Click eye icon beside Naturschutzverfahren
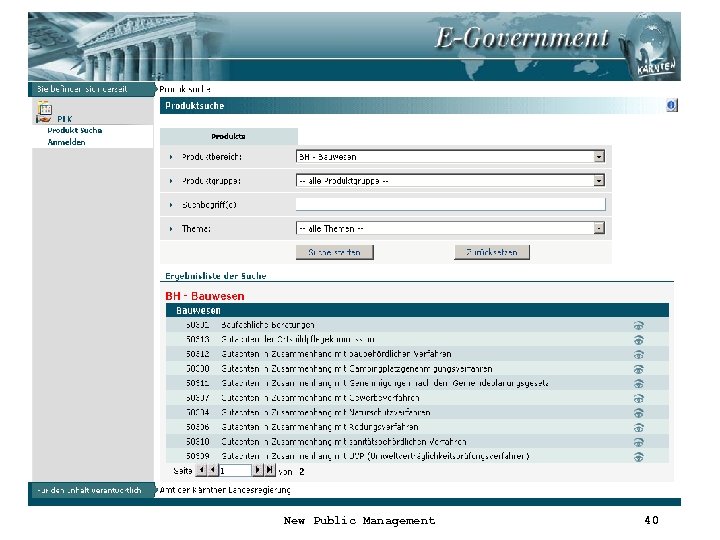The image size is (720, 540). pyautogui.click(x=638, y=413)
